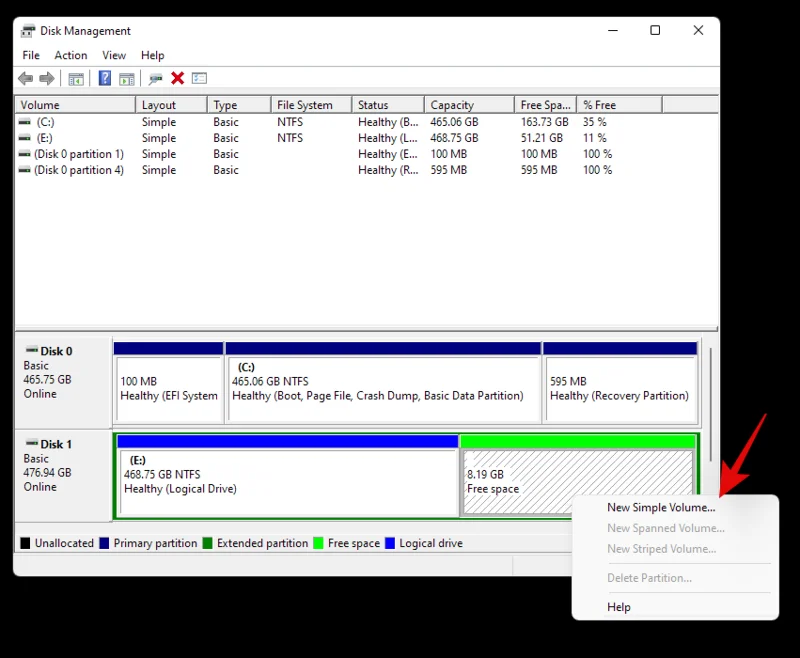Toggle the Show/Hide Action Pane icon
Screen dimensions: 800x658
127,78
